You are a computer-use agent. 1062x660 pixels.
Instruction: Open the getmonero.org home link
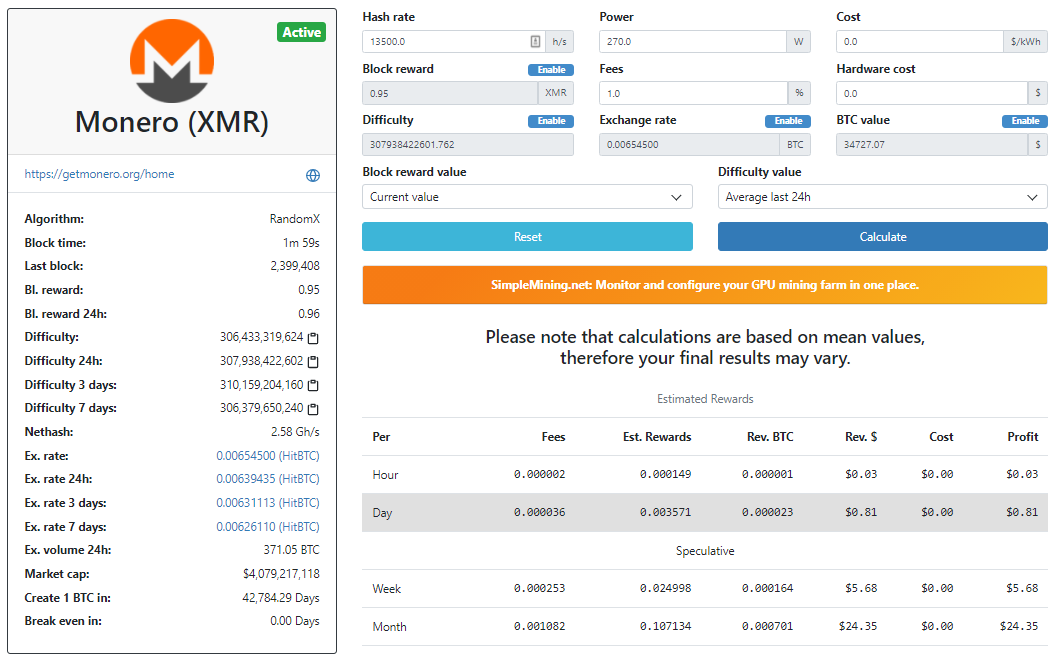(100, 174)
